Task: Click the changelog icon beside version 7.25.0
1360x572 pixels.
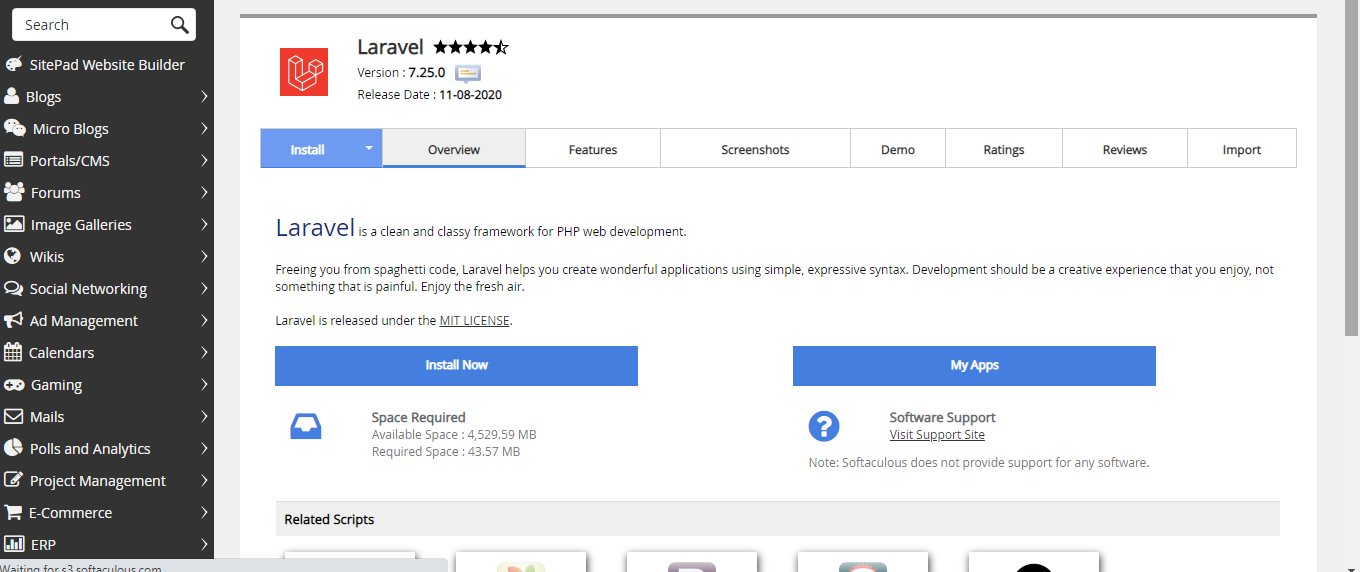Action: 468,73
